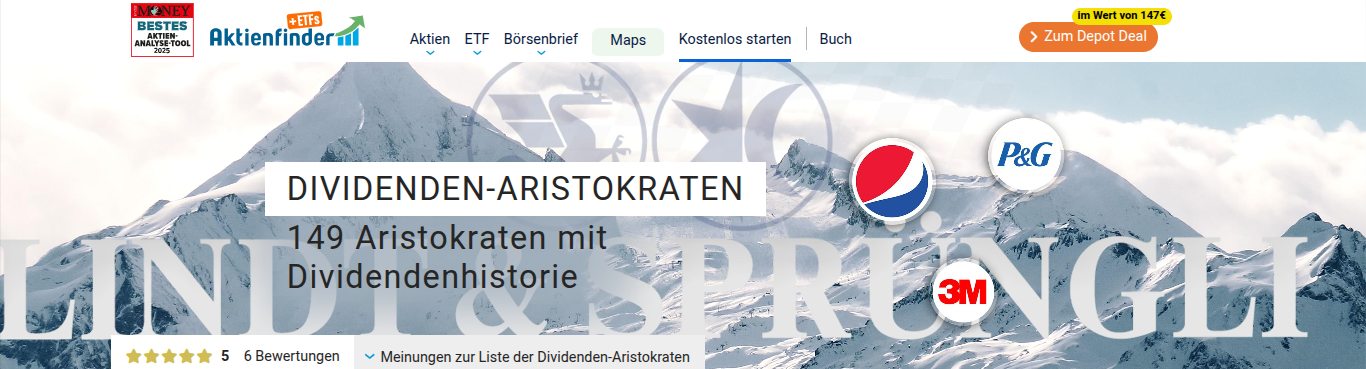The image size is (1366, 369).
Task: Expand the Börsenbrief menu
Action: pyautogui.click(x=541, y=40)
